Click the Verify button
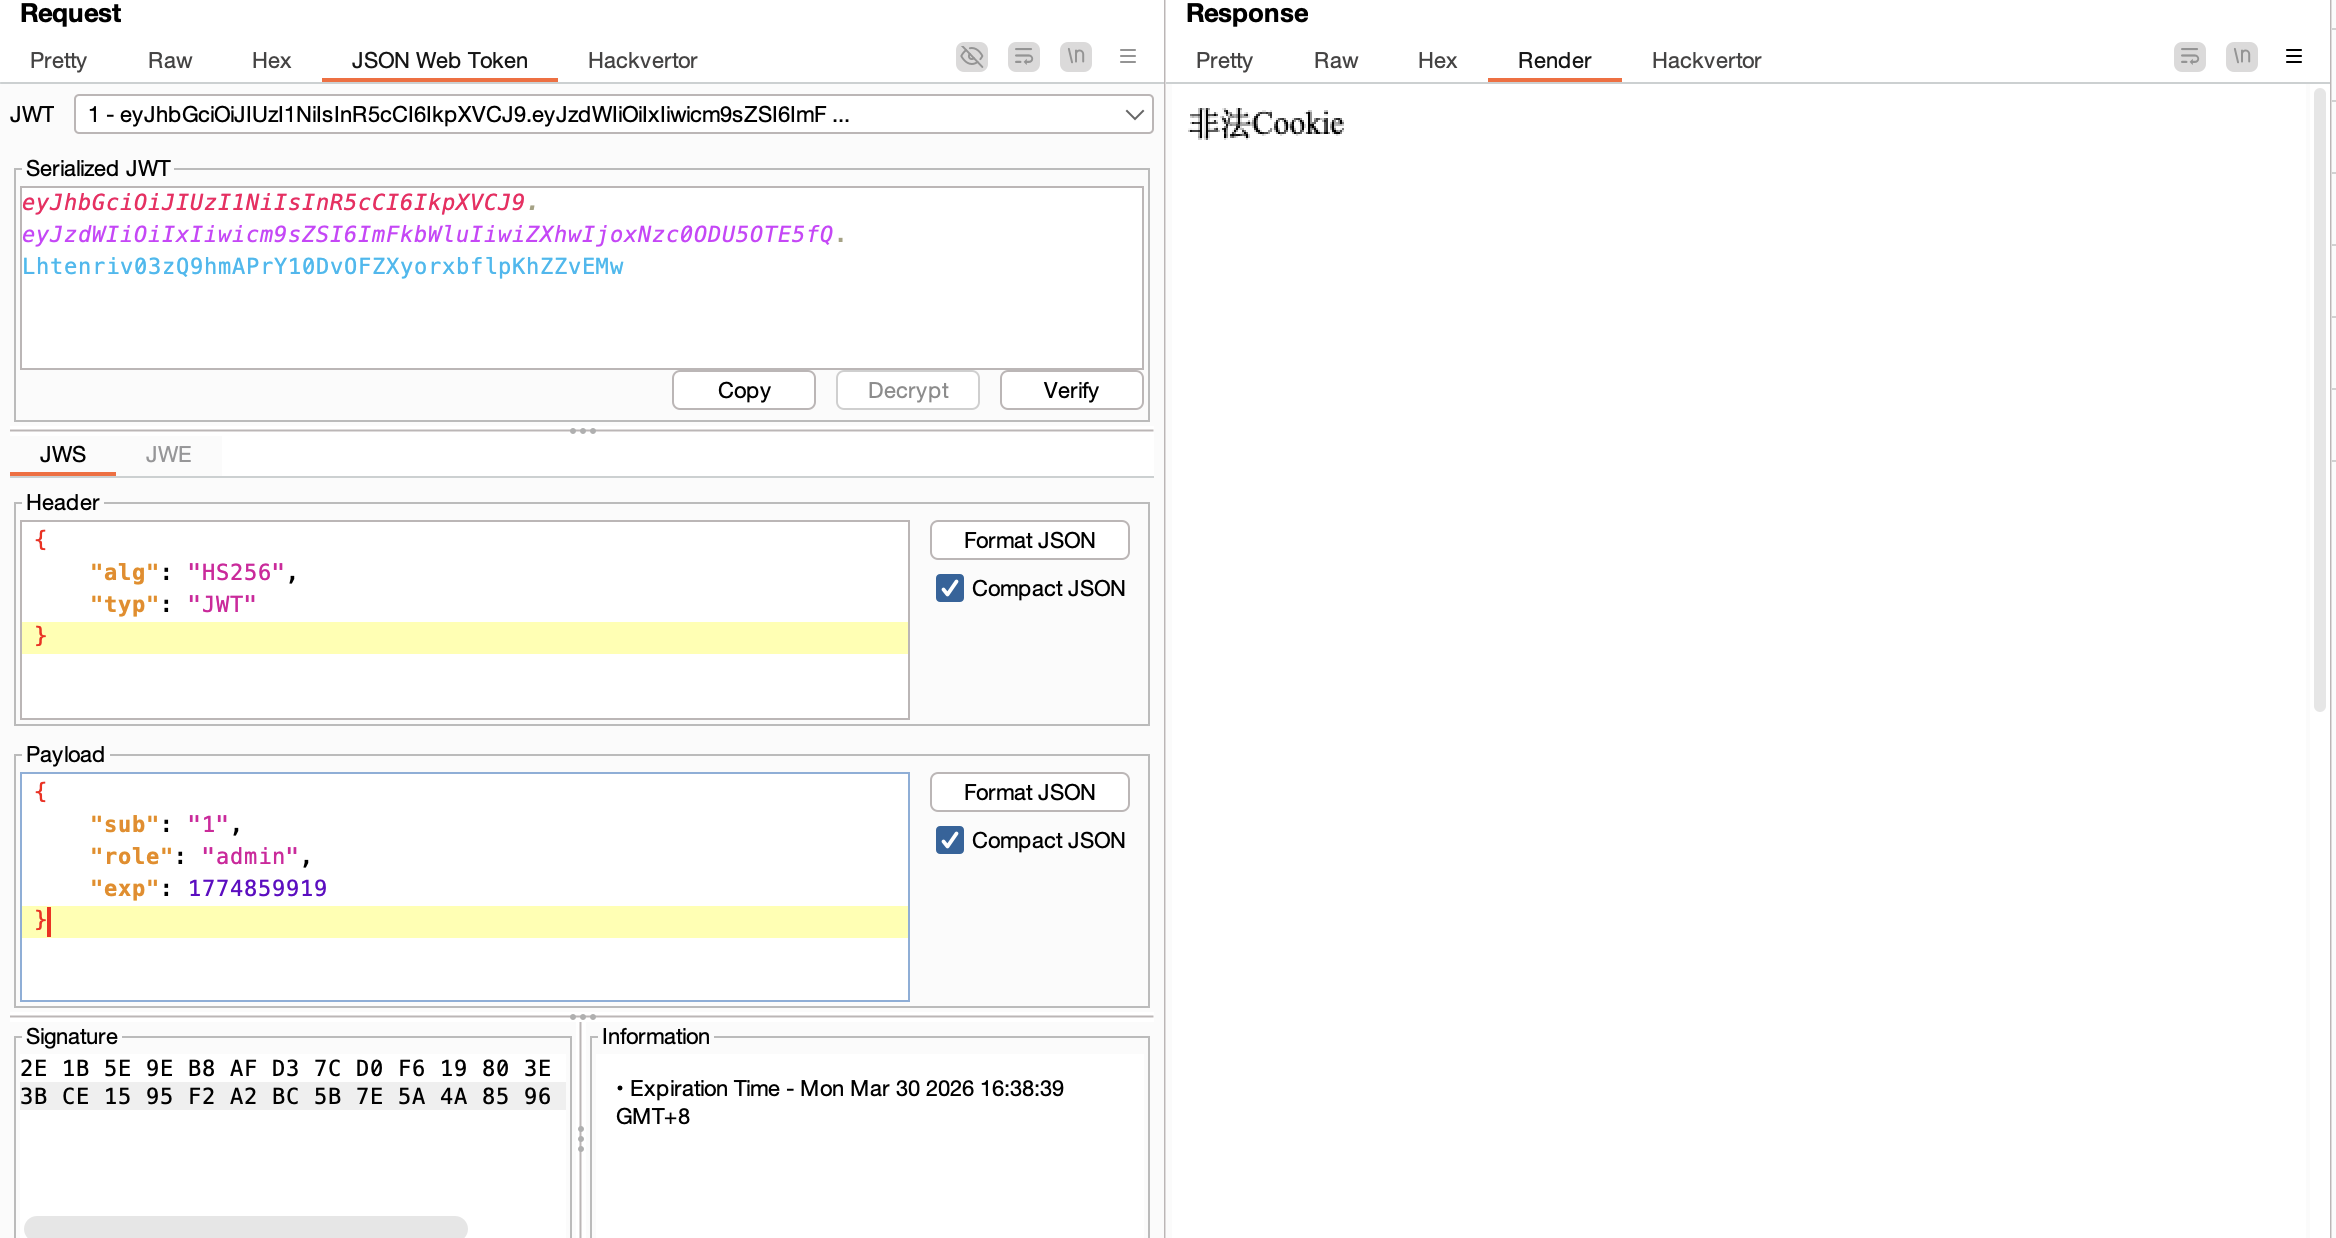This screenshot has width=2336, height=1238. click(x=1071, y=390)
